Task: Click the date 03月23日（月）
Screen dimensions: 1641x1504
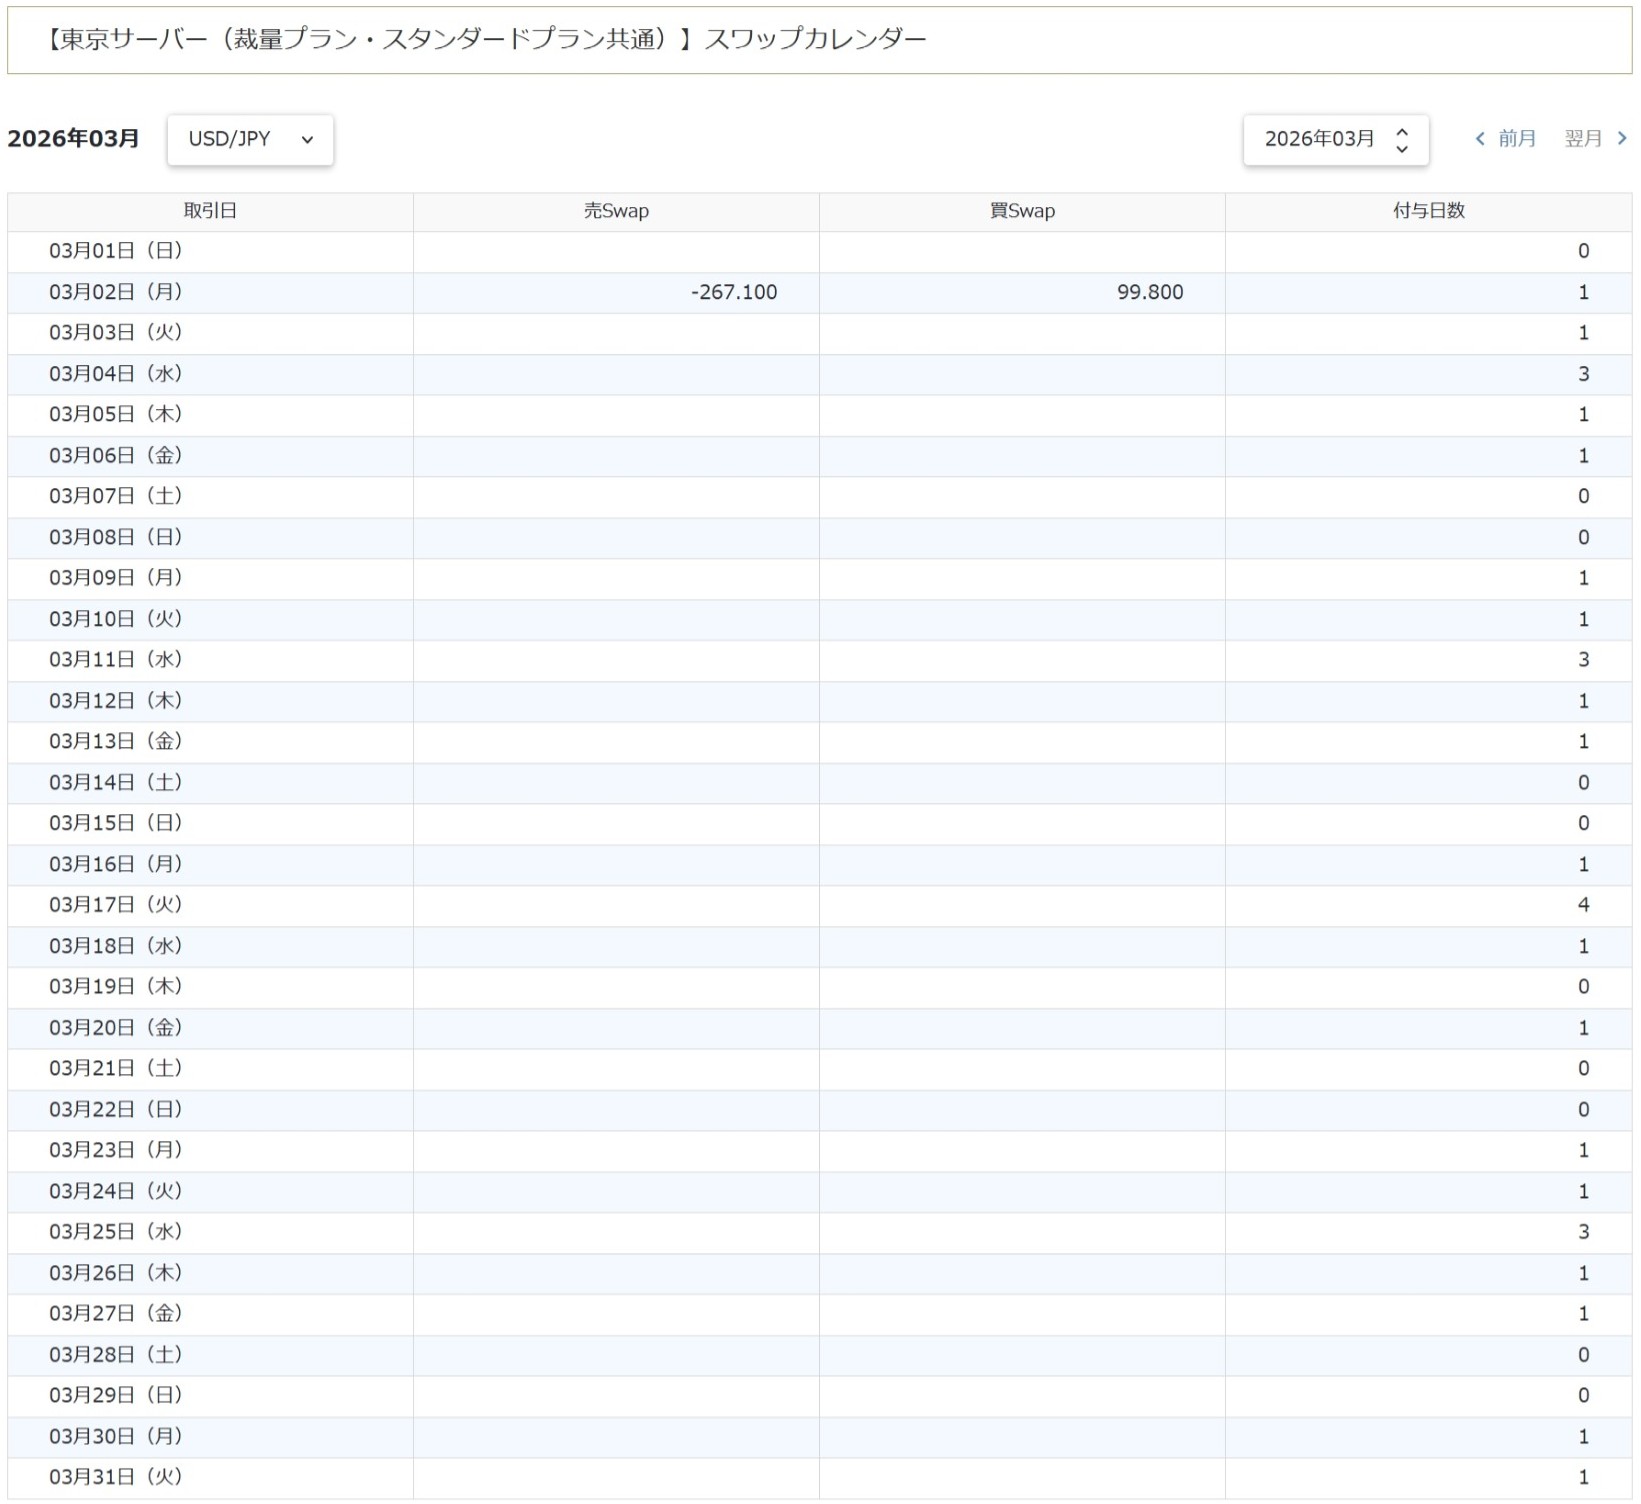Action: point(116,1150)
